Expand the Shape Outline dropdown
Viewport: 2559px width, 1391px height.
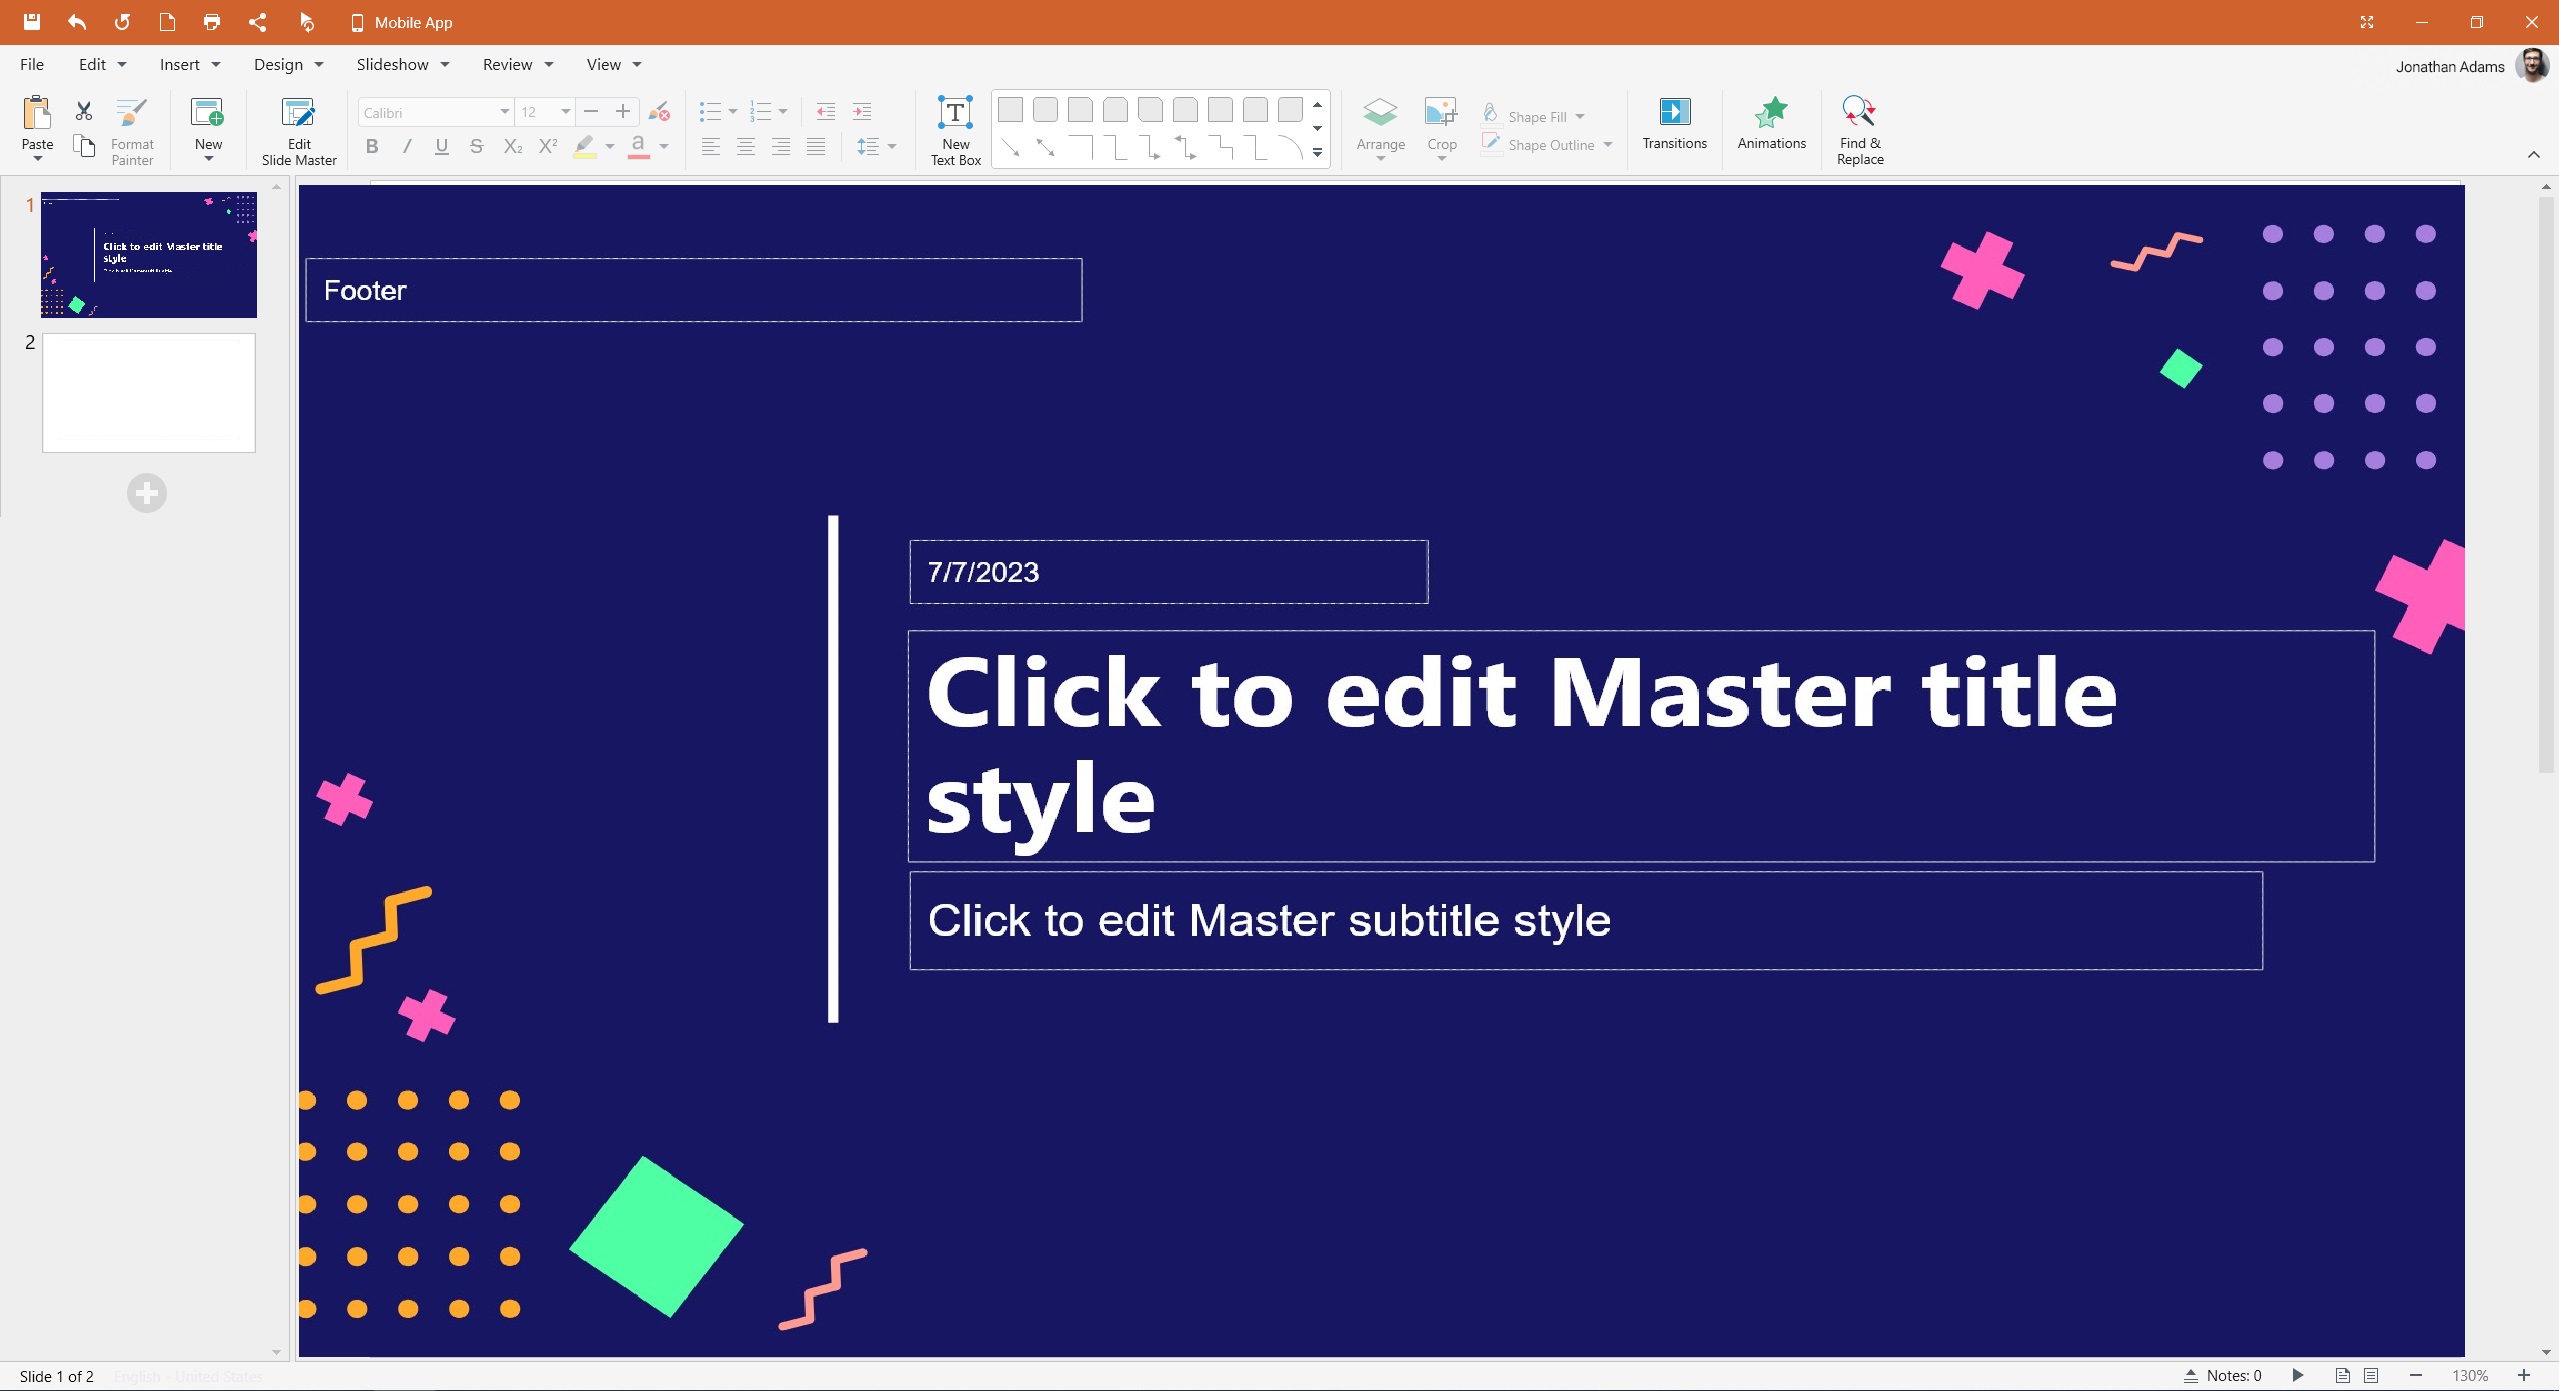[x=1606, y=144]
